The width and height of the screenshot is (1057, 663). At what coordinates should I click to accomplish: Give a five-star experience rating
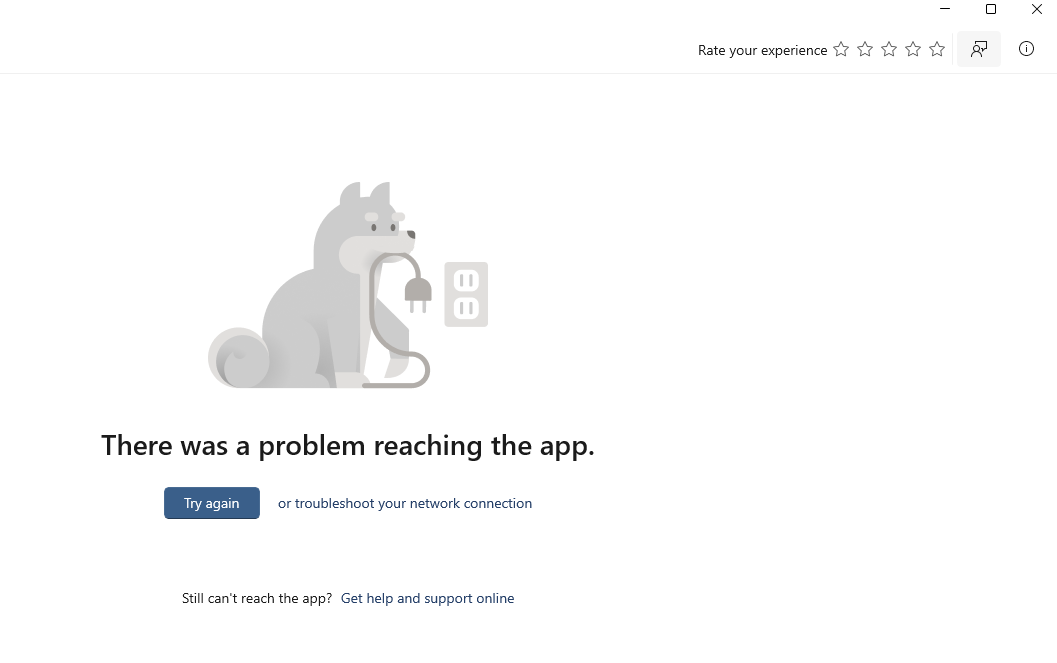[937, 49]
